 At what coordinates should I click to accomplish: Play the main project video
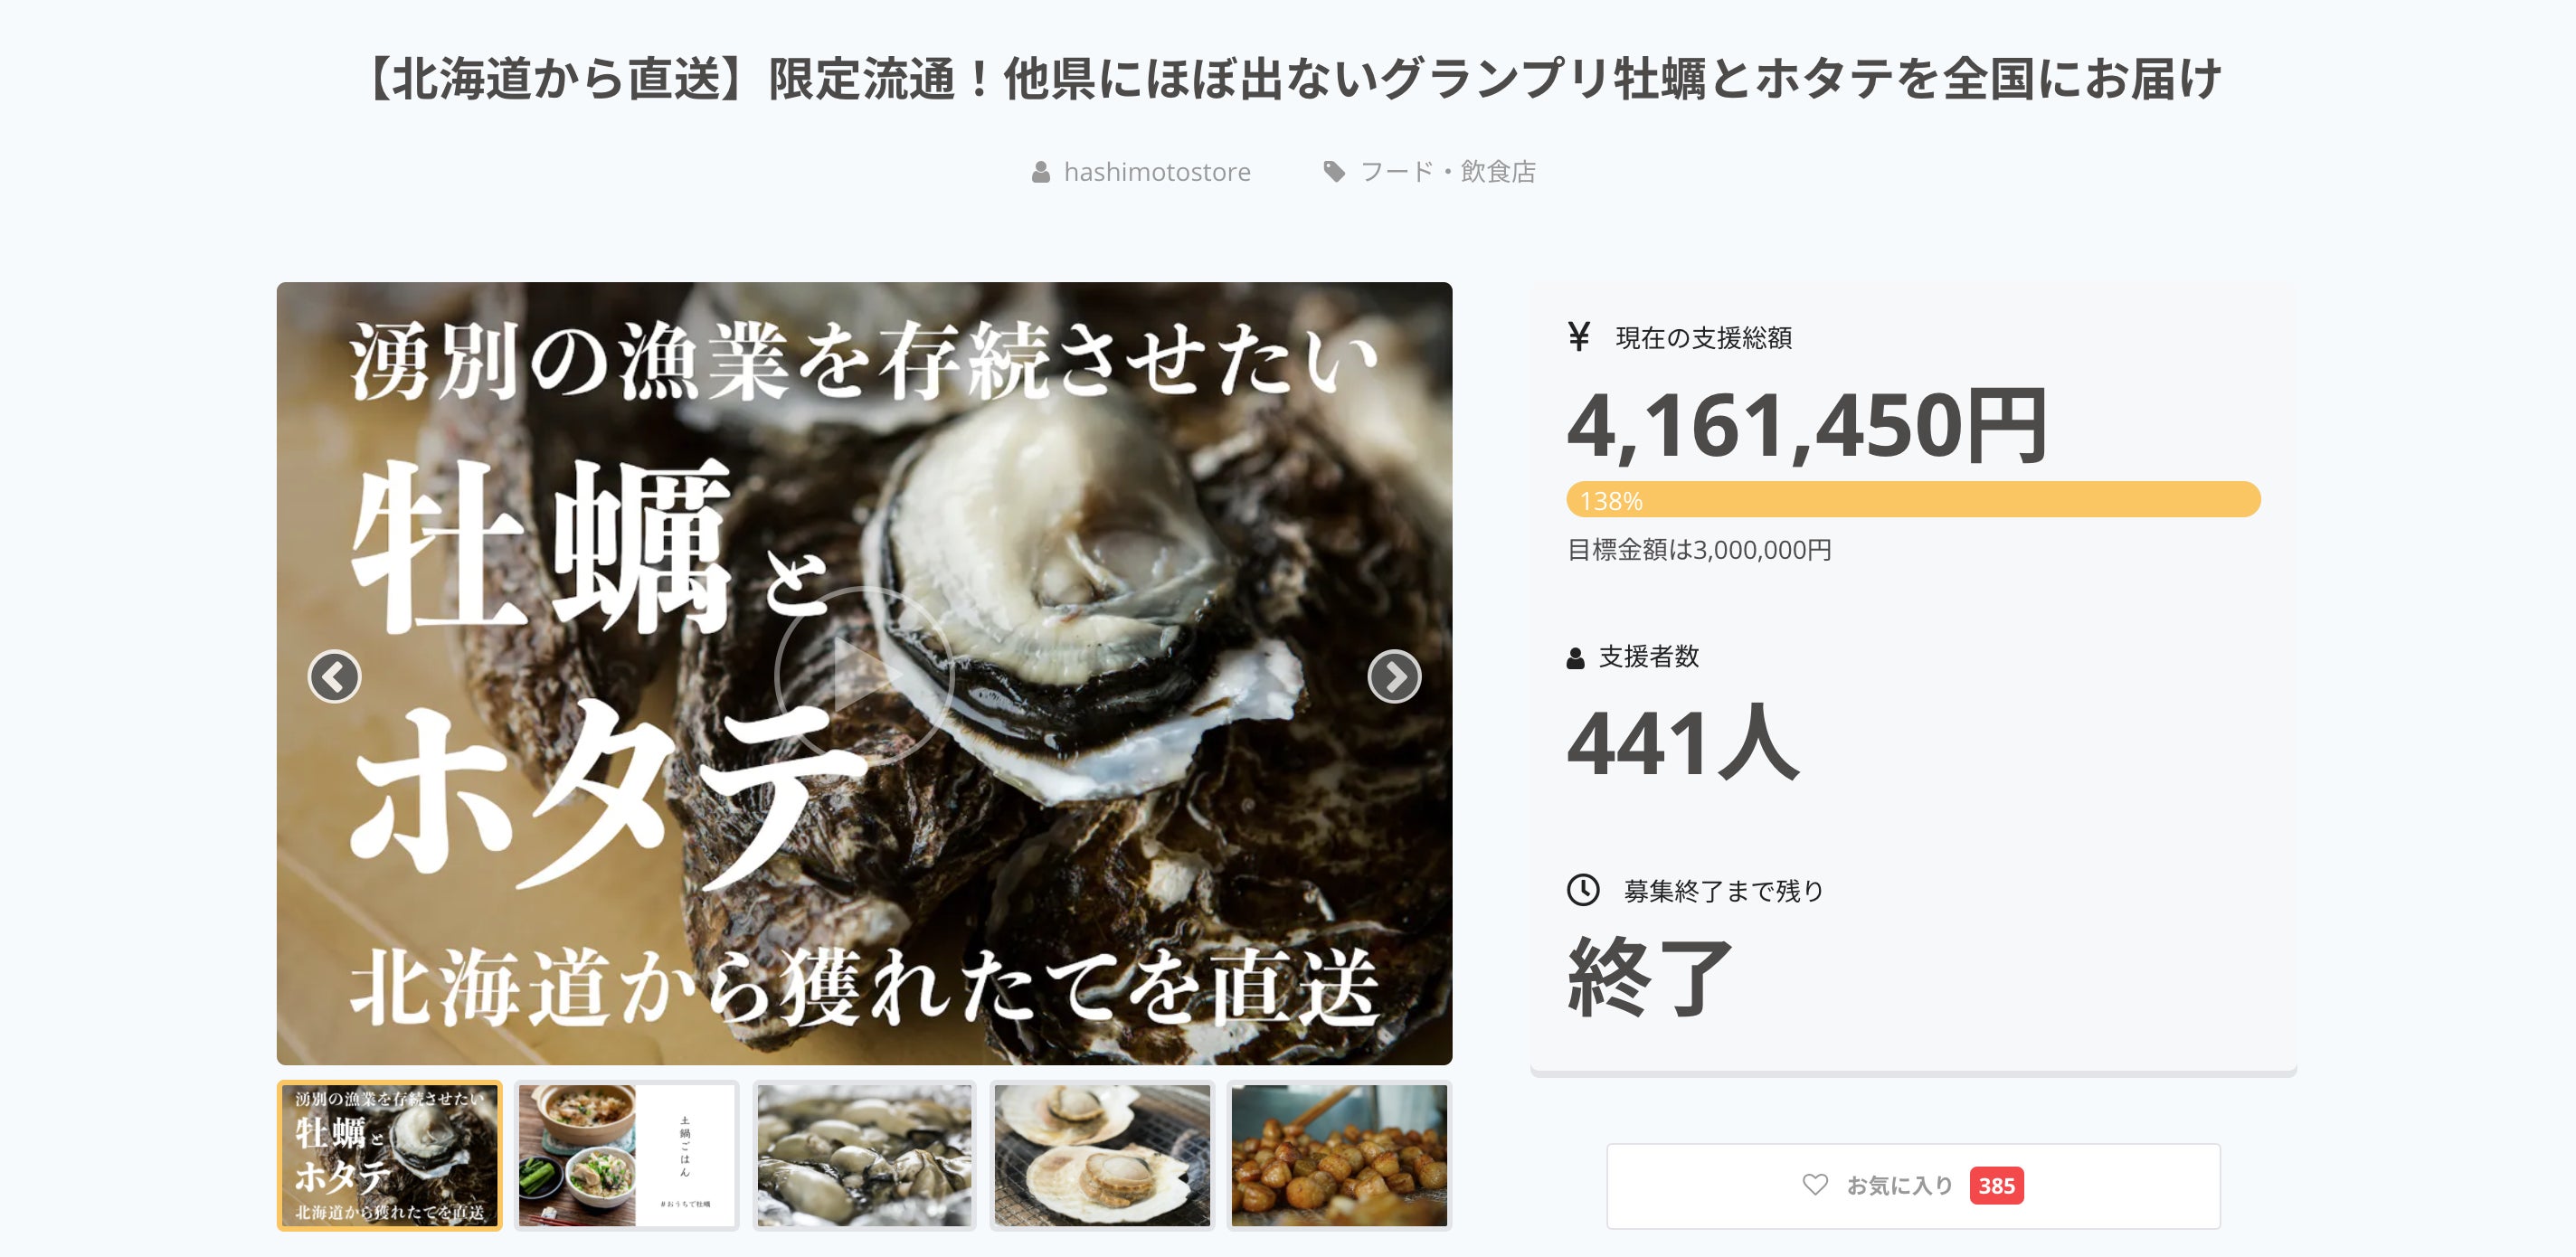point(863,676)
